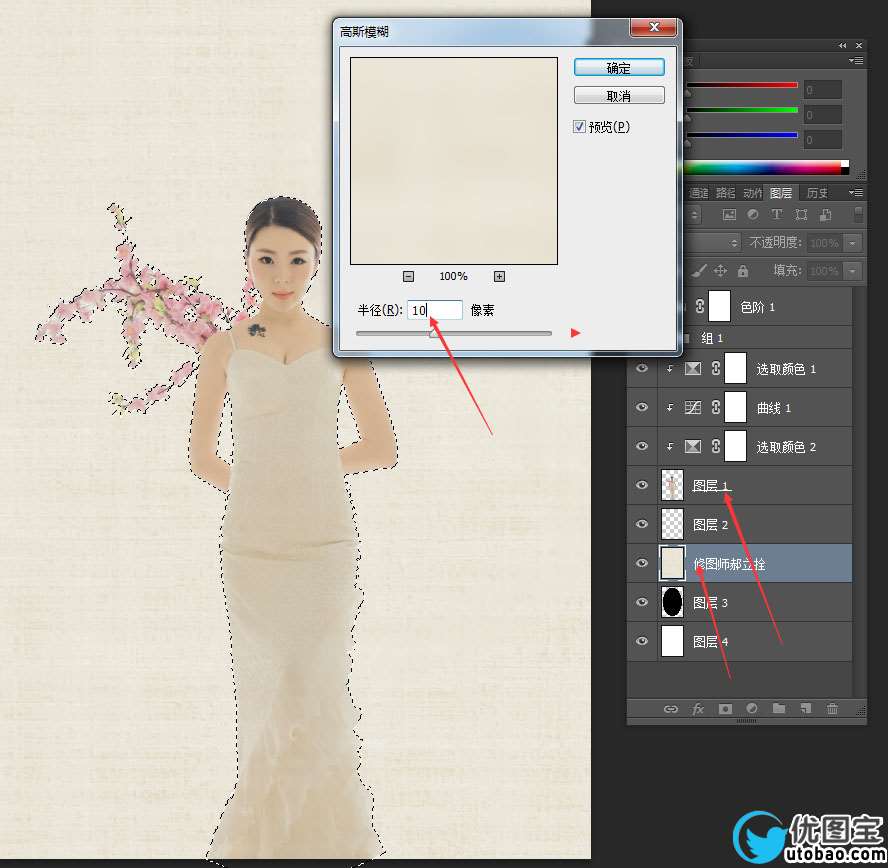Filter layers by type (T) icon

pos(776,215)
